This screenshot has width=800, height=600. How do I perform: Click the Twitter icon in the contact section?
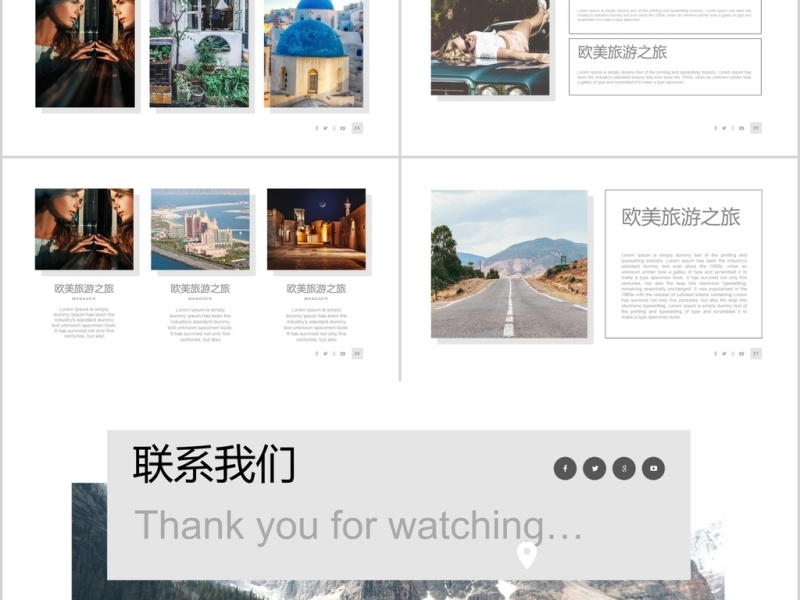pos(595,468)
